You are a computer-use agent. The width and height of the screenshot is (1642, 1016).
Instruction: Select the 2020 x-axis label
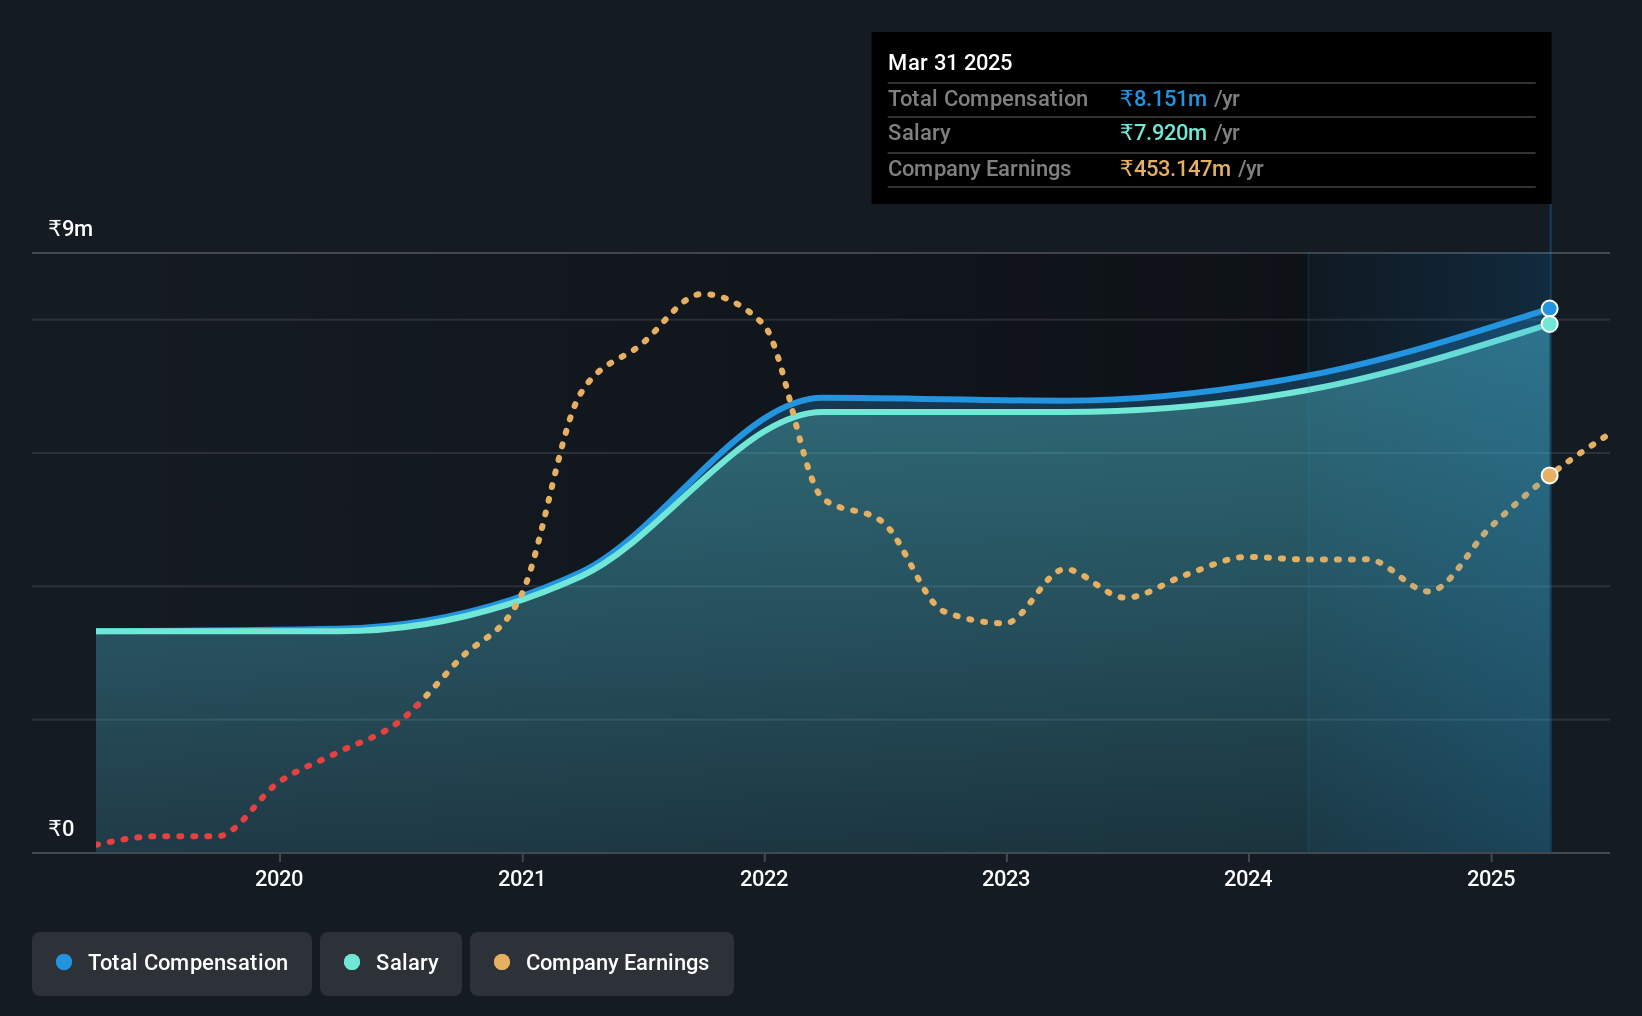279,878
